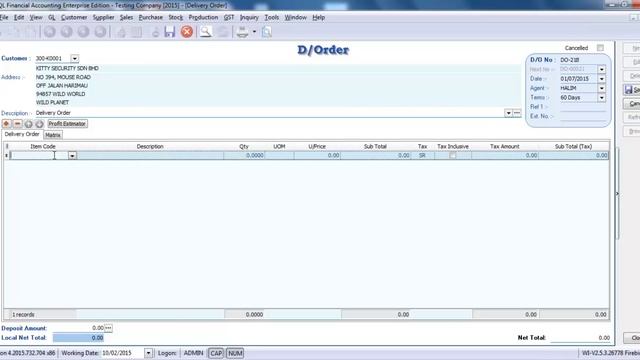Click the company name KITTY SECURITY SDN BHD
Viewport: 640px width, 360px height.
tap(67, 69)
